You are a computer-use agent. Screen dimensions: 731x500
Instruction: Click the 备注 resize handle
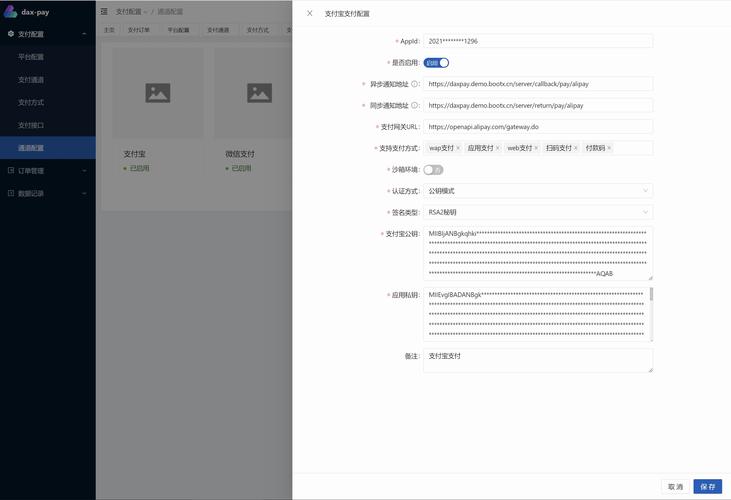[650, 370]
